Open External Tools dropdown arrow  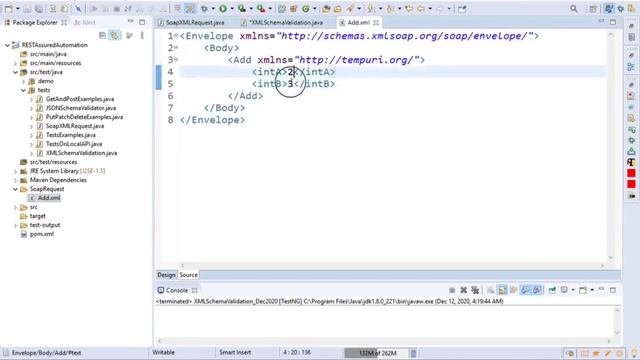click(270, 9)
